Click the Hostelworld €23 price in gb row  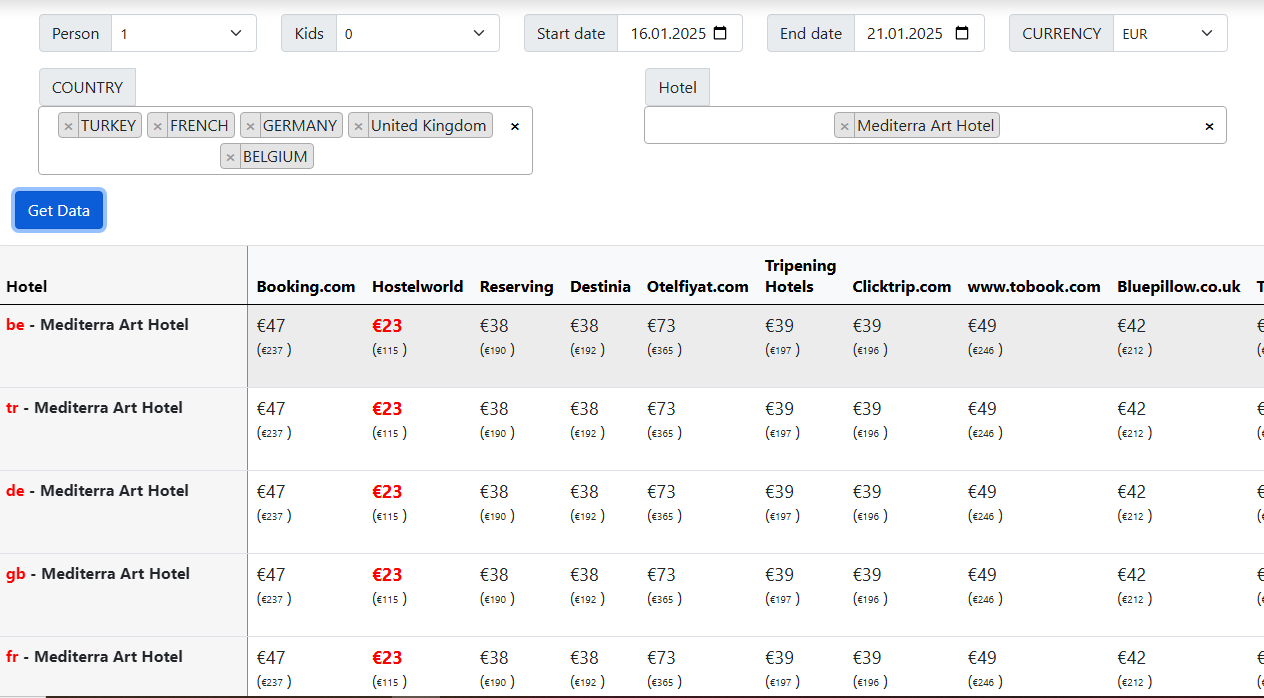pos(387,575)
